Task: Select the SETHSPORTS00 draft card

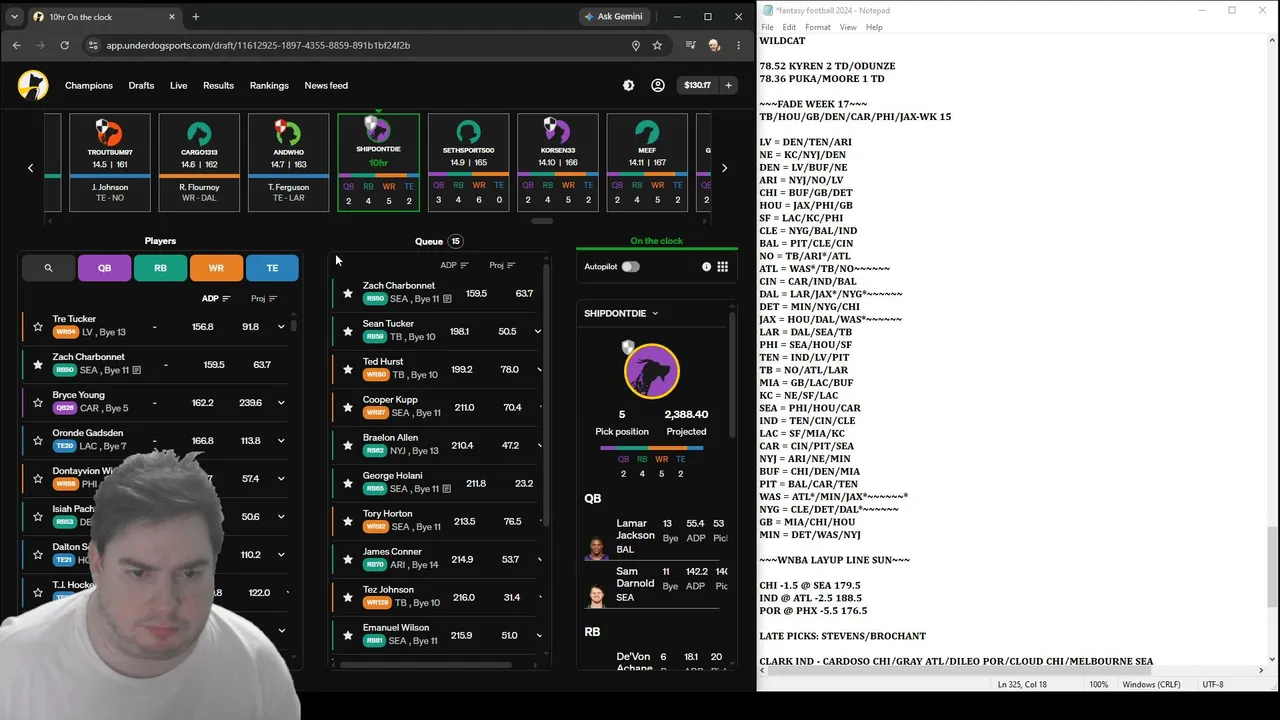Action: tap(468, 162)
